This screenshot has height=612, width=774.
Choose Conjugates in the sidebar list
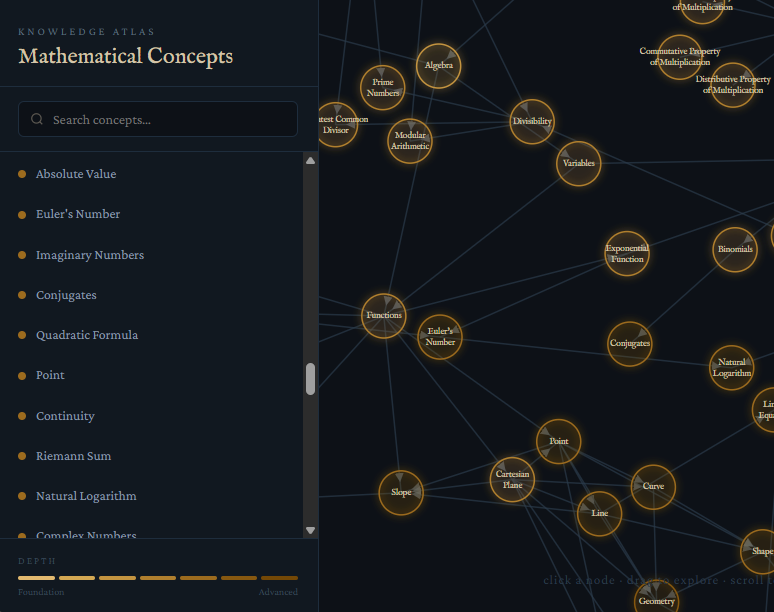[x=152, y=295]
